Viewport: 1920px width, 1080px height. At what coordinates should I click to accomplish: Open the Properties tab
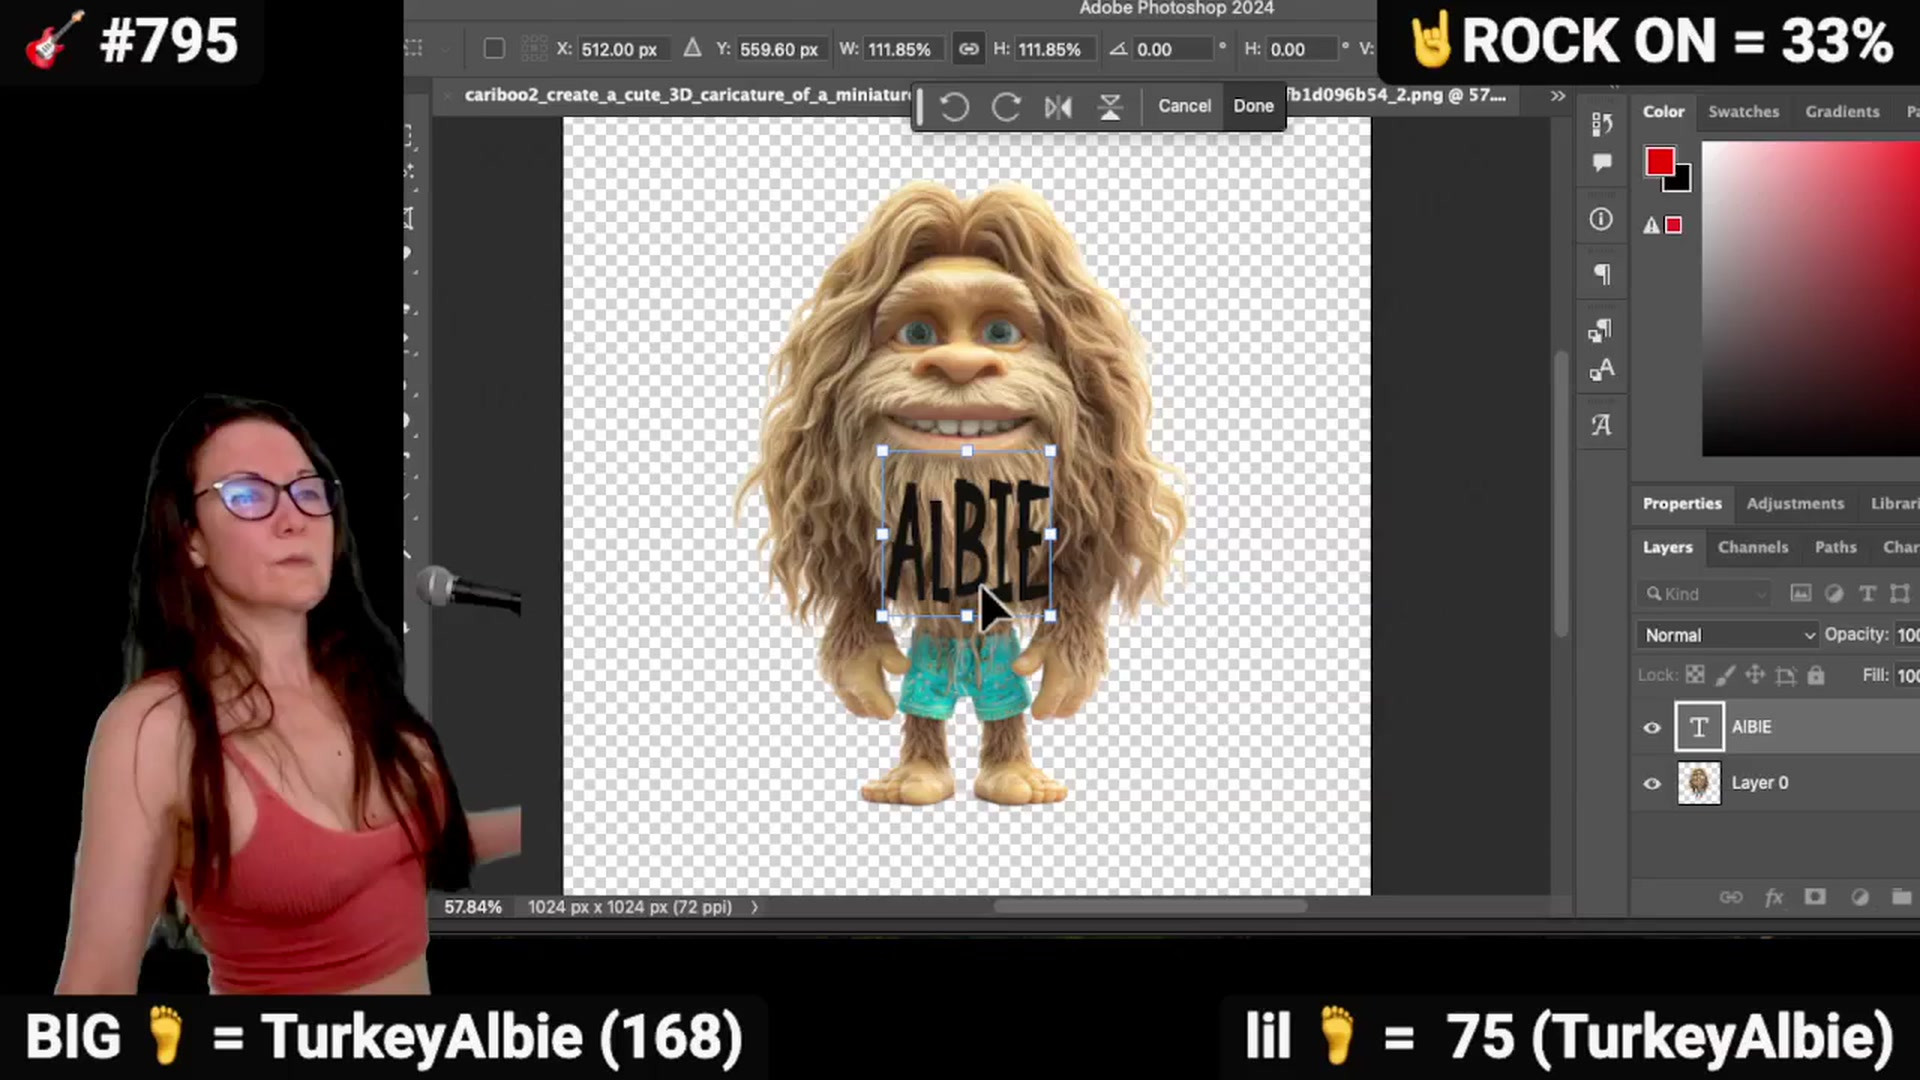(x=1682, y=504)
